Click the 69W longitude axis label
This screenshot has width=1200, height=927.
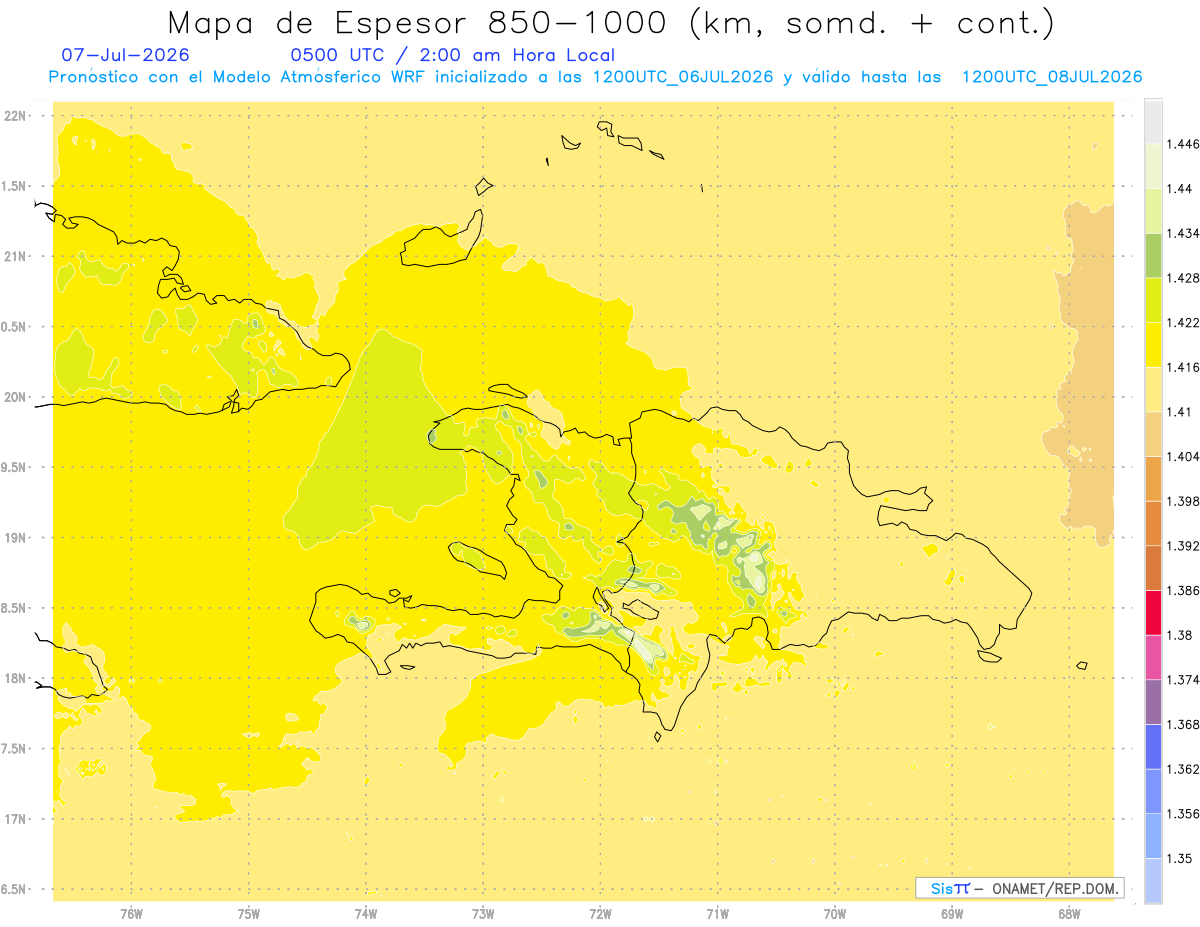click(x=951, y=913)
